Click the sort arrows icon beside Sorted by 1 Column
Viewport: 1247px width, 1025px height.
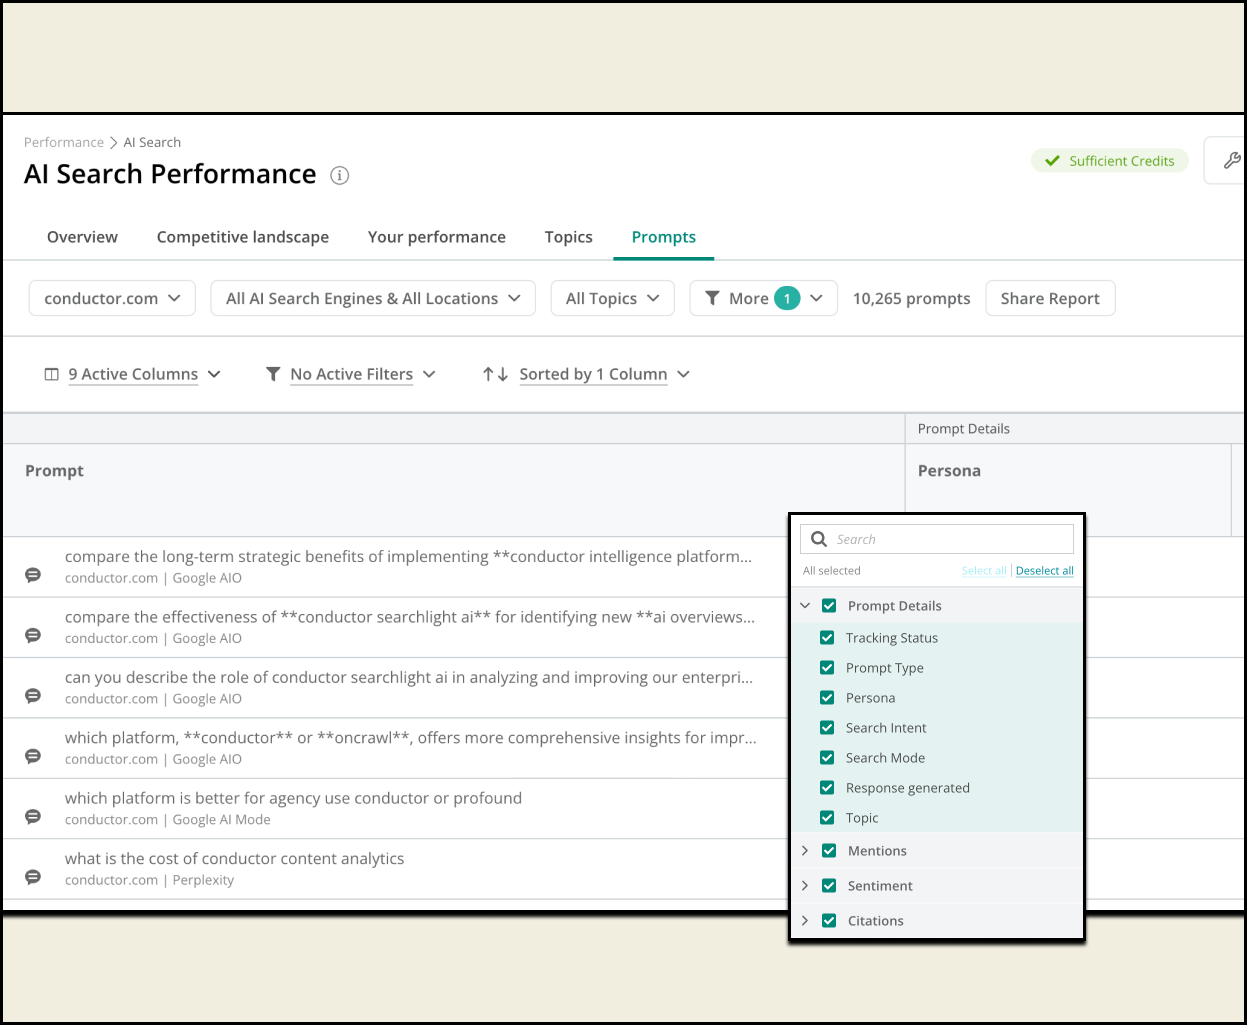[x=495, y=374]
